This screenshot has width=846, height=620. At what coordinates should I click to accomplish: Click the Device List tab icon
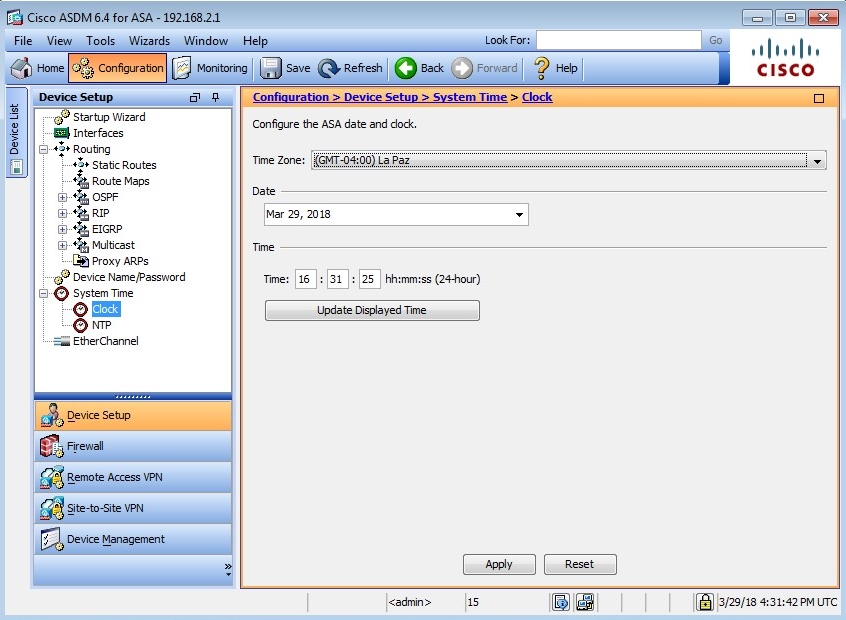coord(16,168)
